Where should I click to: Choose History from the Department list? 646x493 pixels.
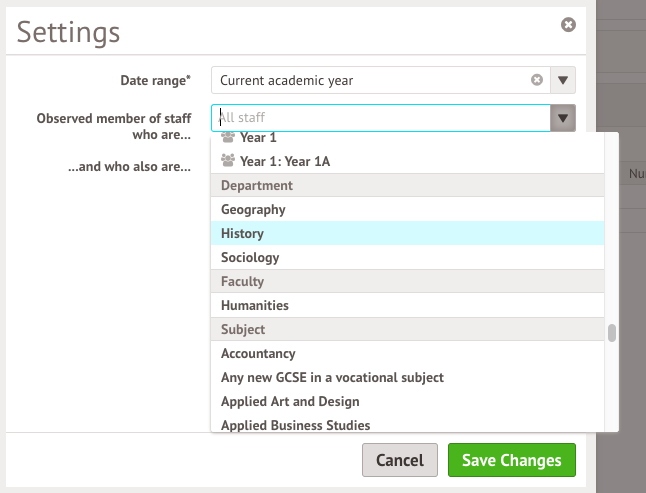(x=242, y=233)
